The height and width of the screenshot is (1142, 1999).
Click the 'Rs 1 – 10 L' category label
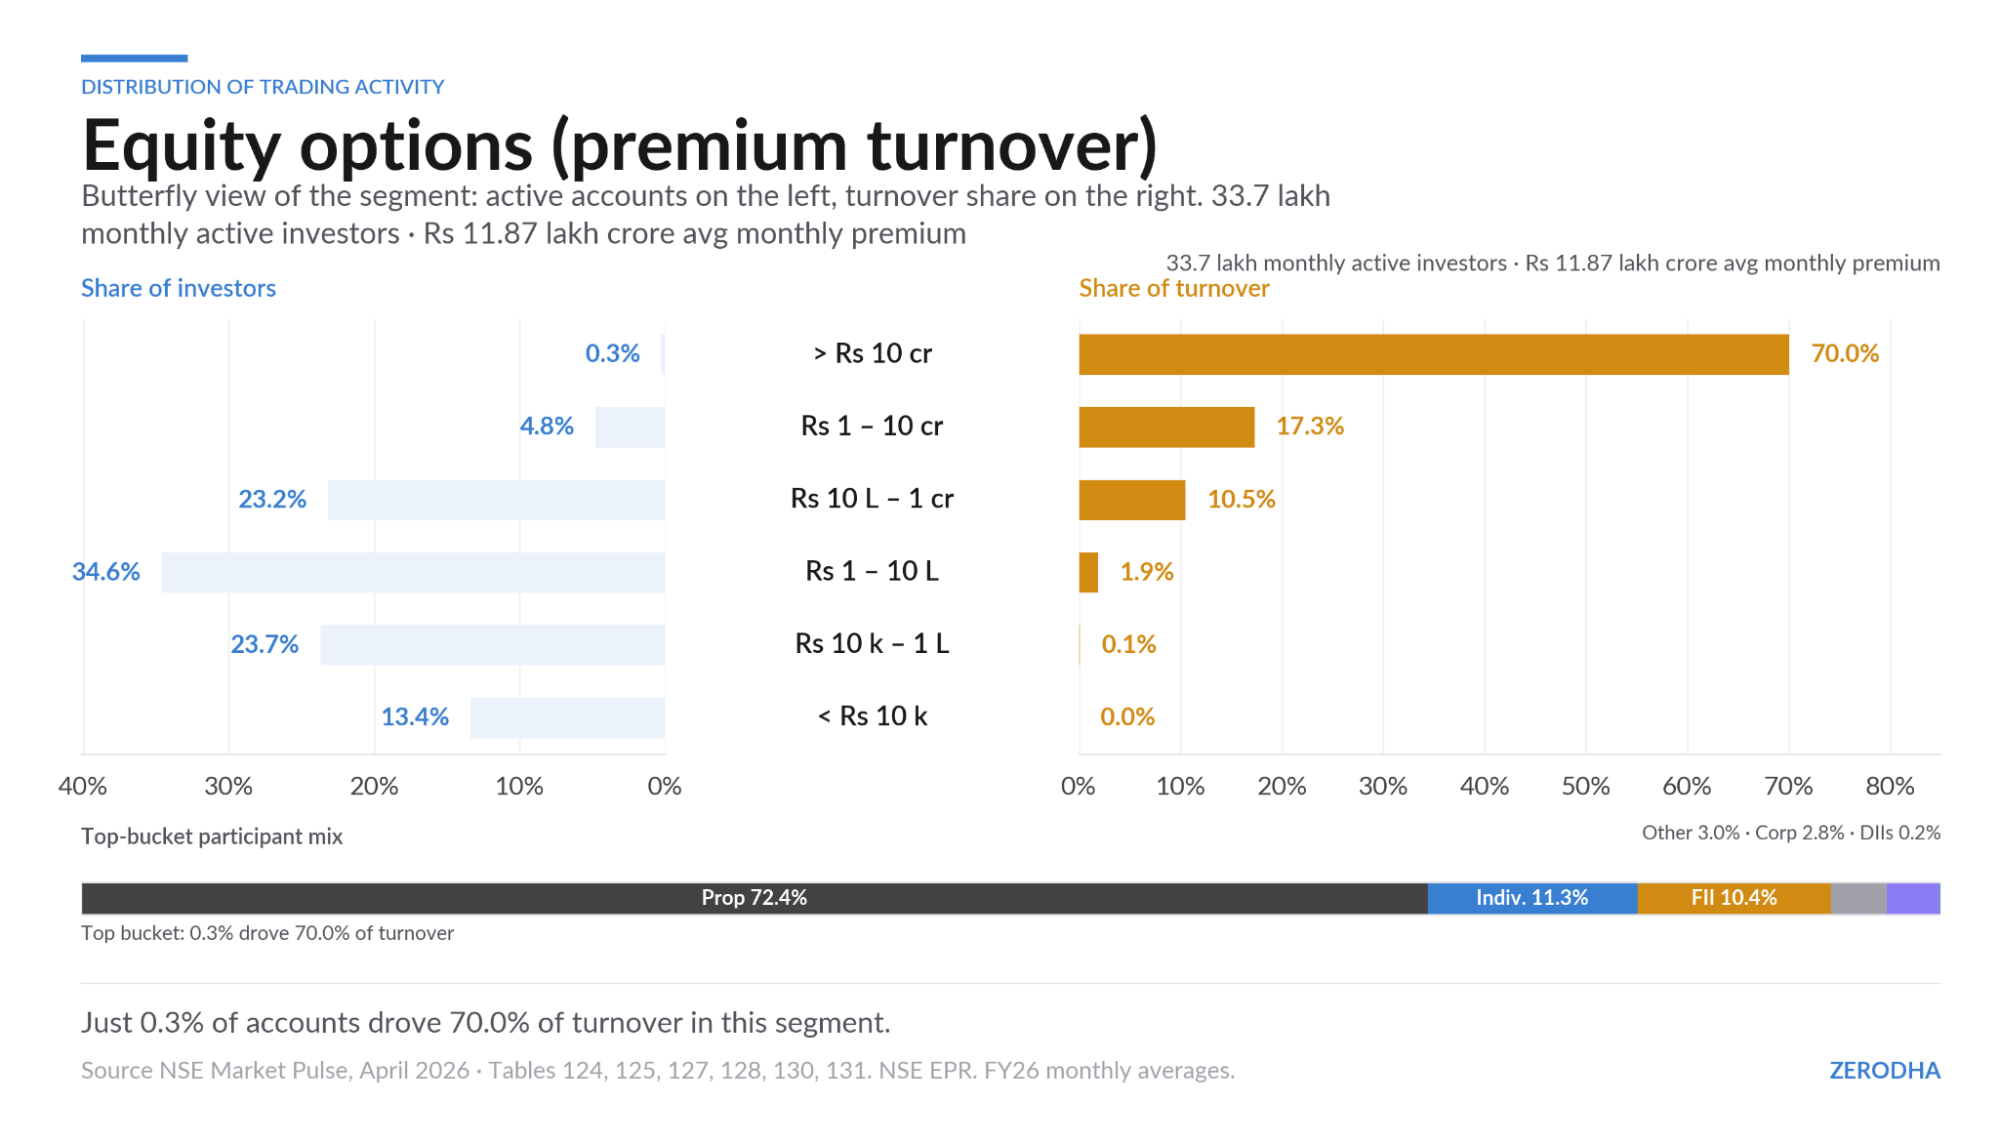(x=872, y=571)
